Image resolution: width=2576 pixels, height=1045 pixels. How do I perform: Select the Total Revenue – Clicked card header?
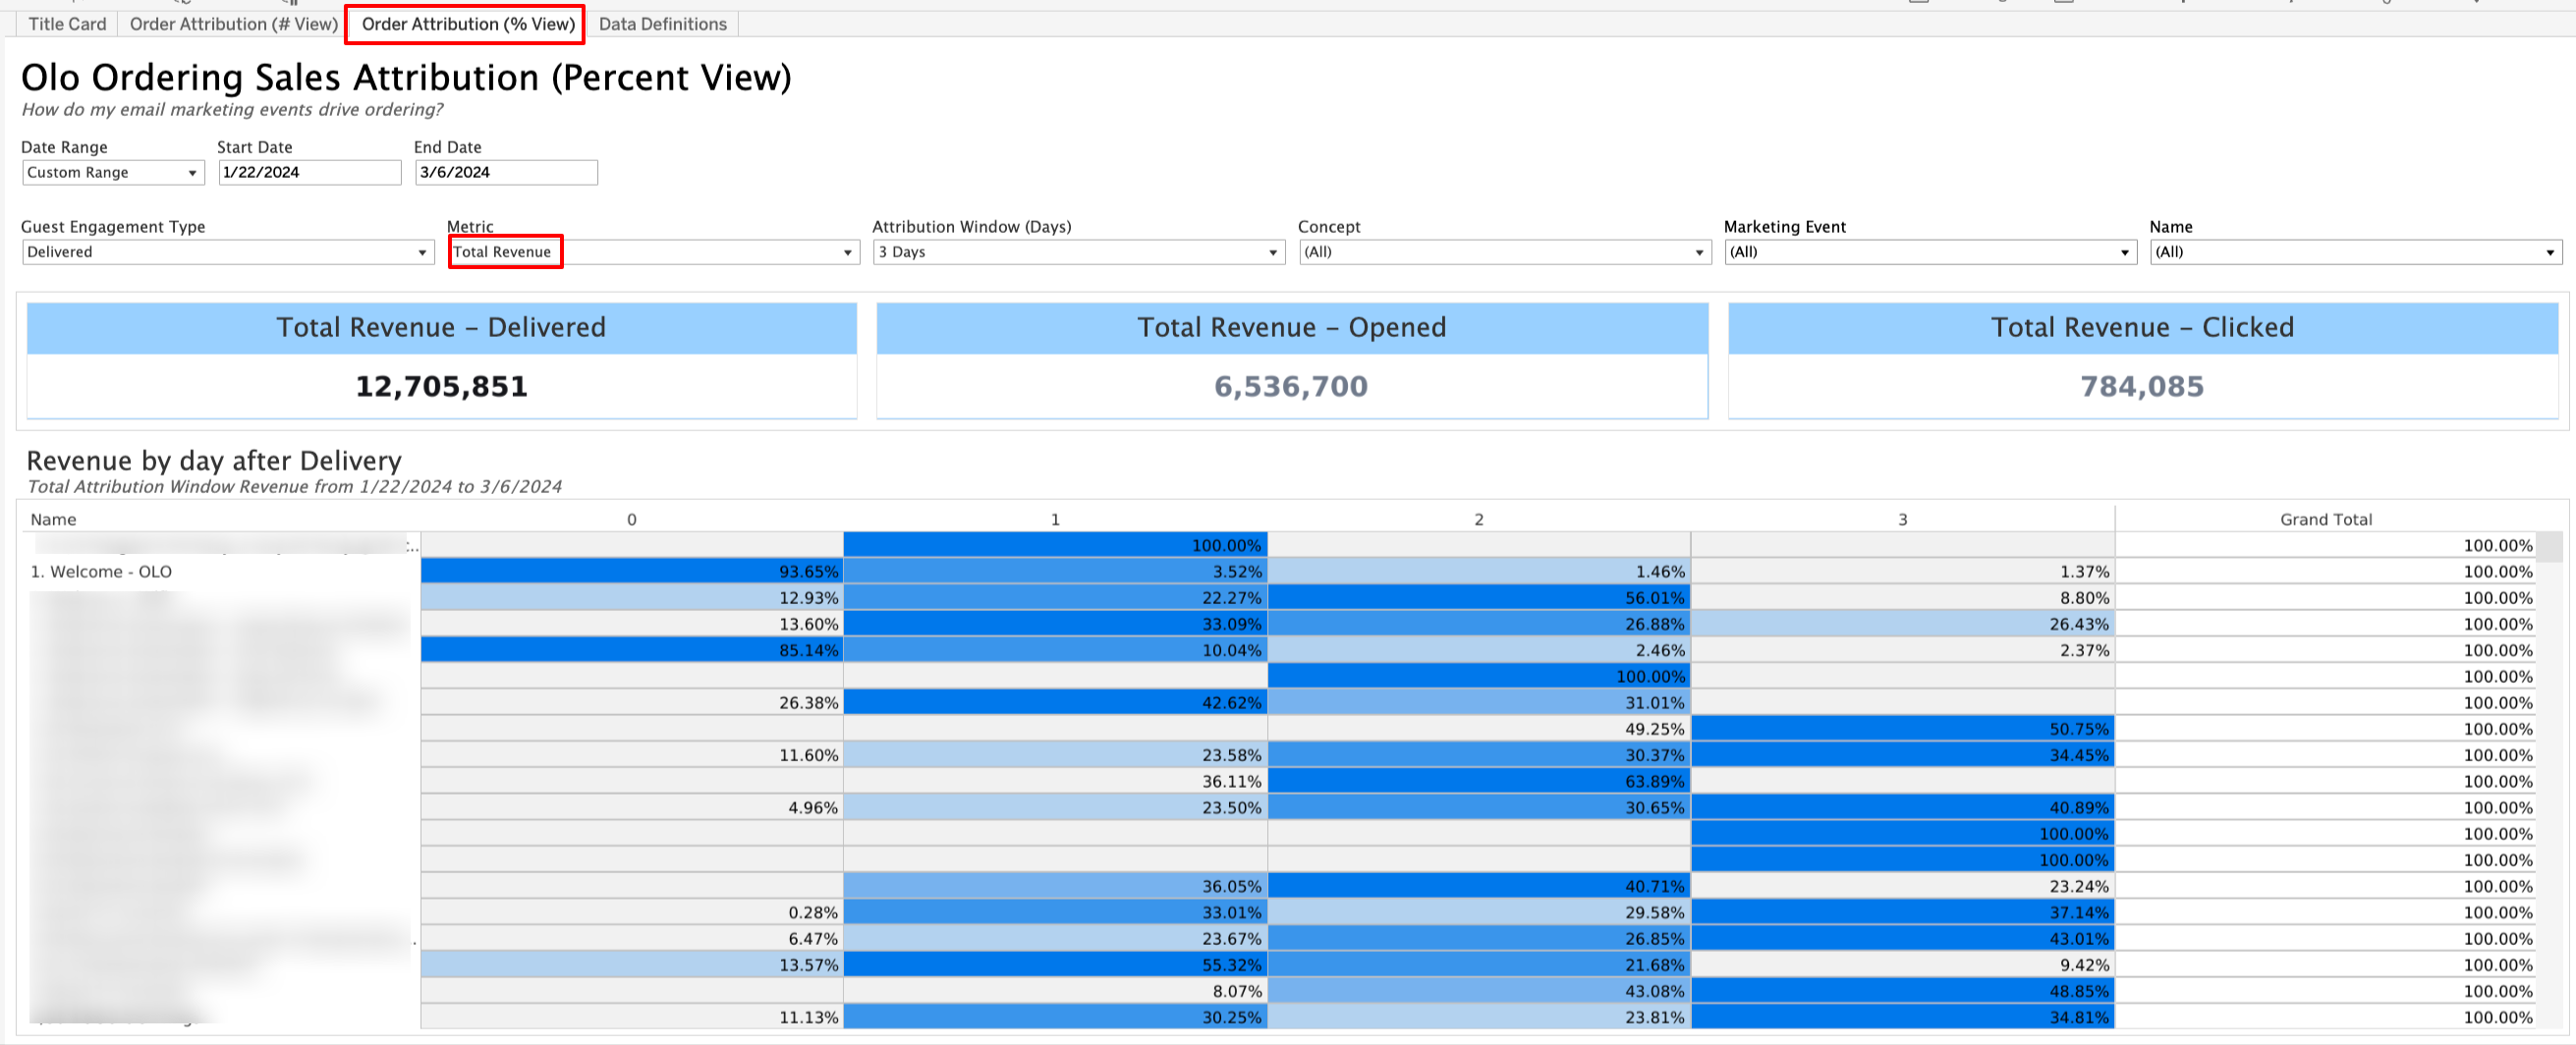(x=2143, y=328)
